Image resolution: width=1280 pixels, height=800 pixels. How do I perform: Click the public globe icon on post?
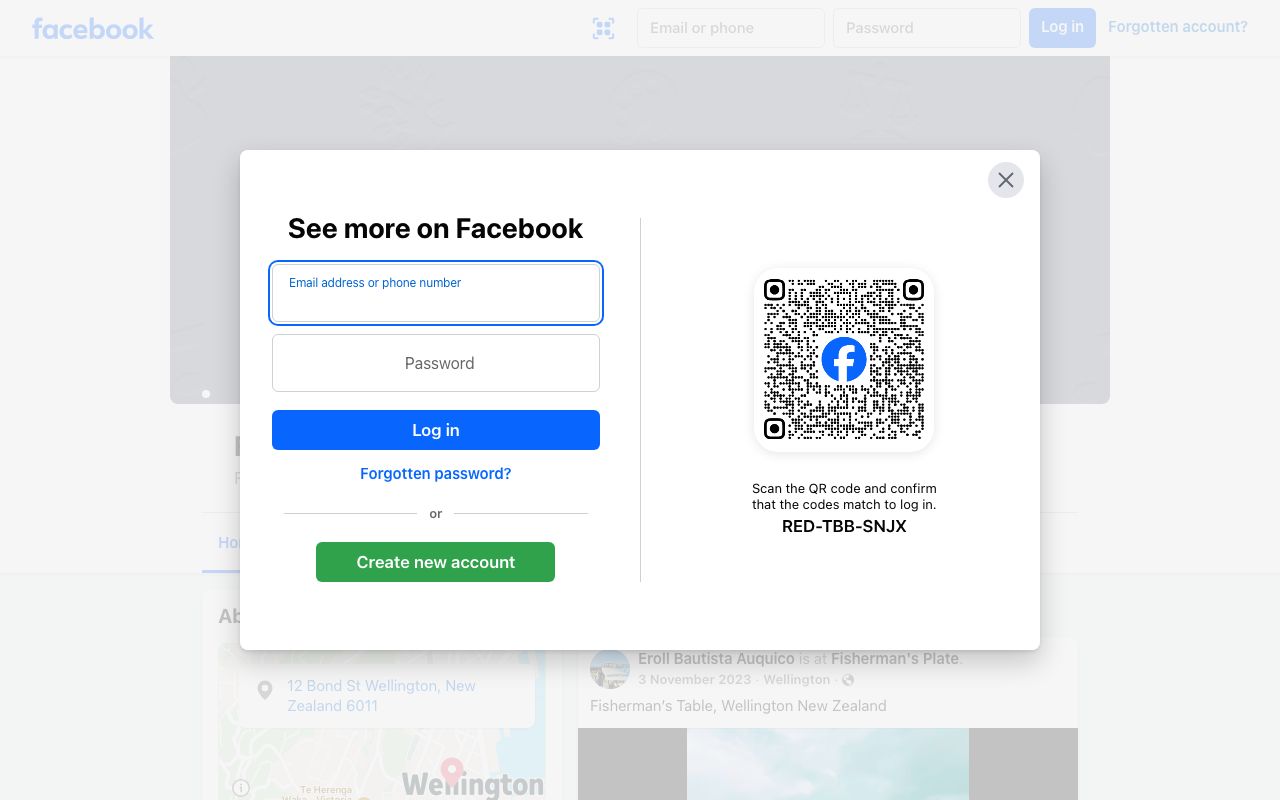(x=848, y=680)
